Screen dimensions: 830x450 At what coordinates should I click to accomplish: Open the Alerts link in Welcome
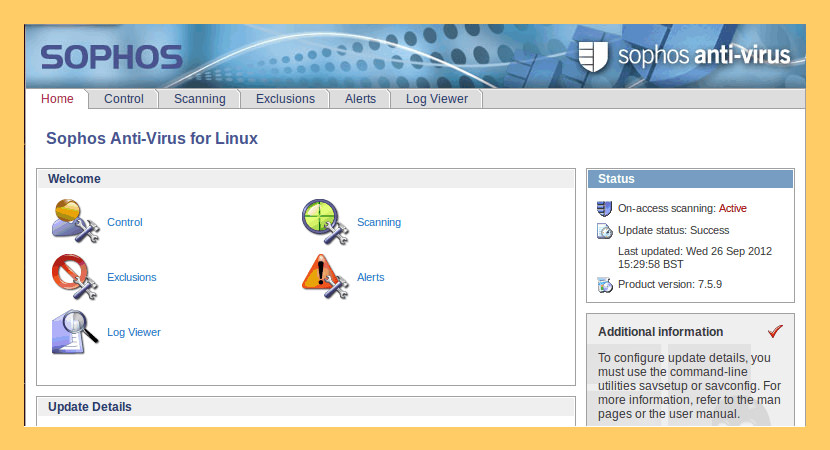[371, 277]
